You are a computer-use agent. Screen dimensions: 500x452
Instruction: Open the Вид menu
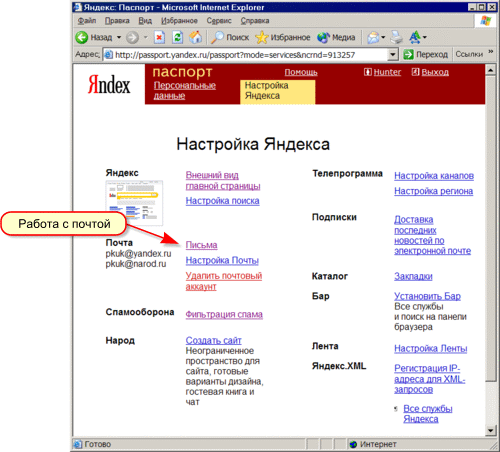pos(145,21)
